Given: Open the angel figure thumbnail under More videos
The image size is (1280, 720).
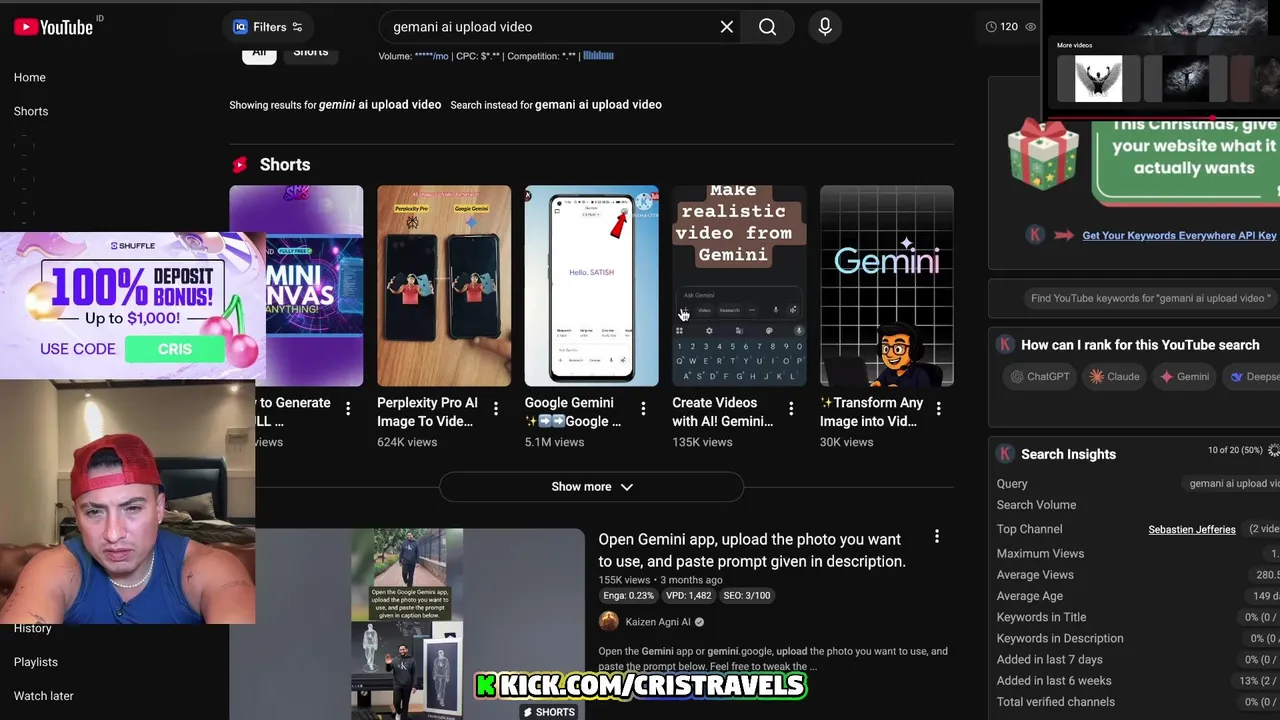Looking at the screenshot, I should pyautogui.click(x=1098, y=78).
